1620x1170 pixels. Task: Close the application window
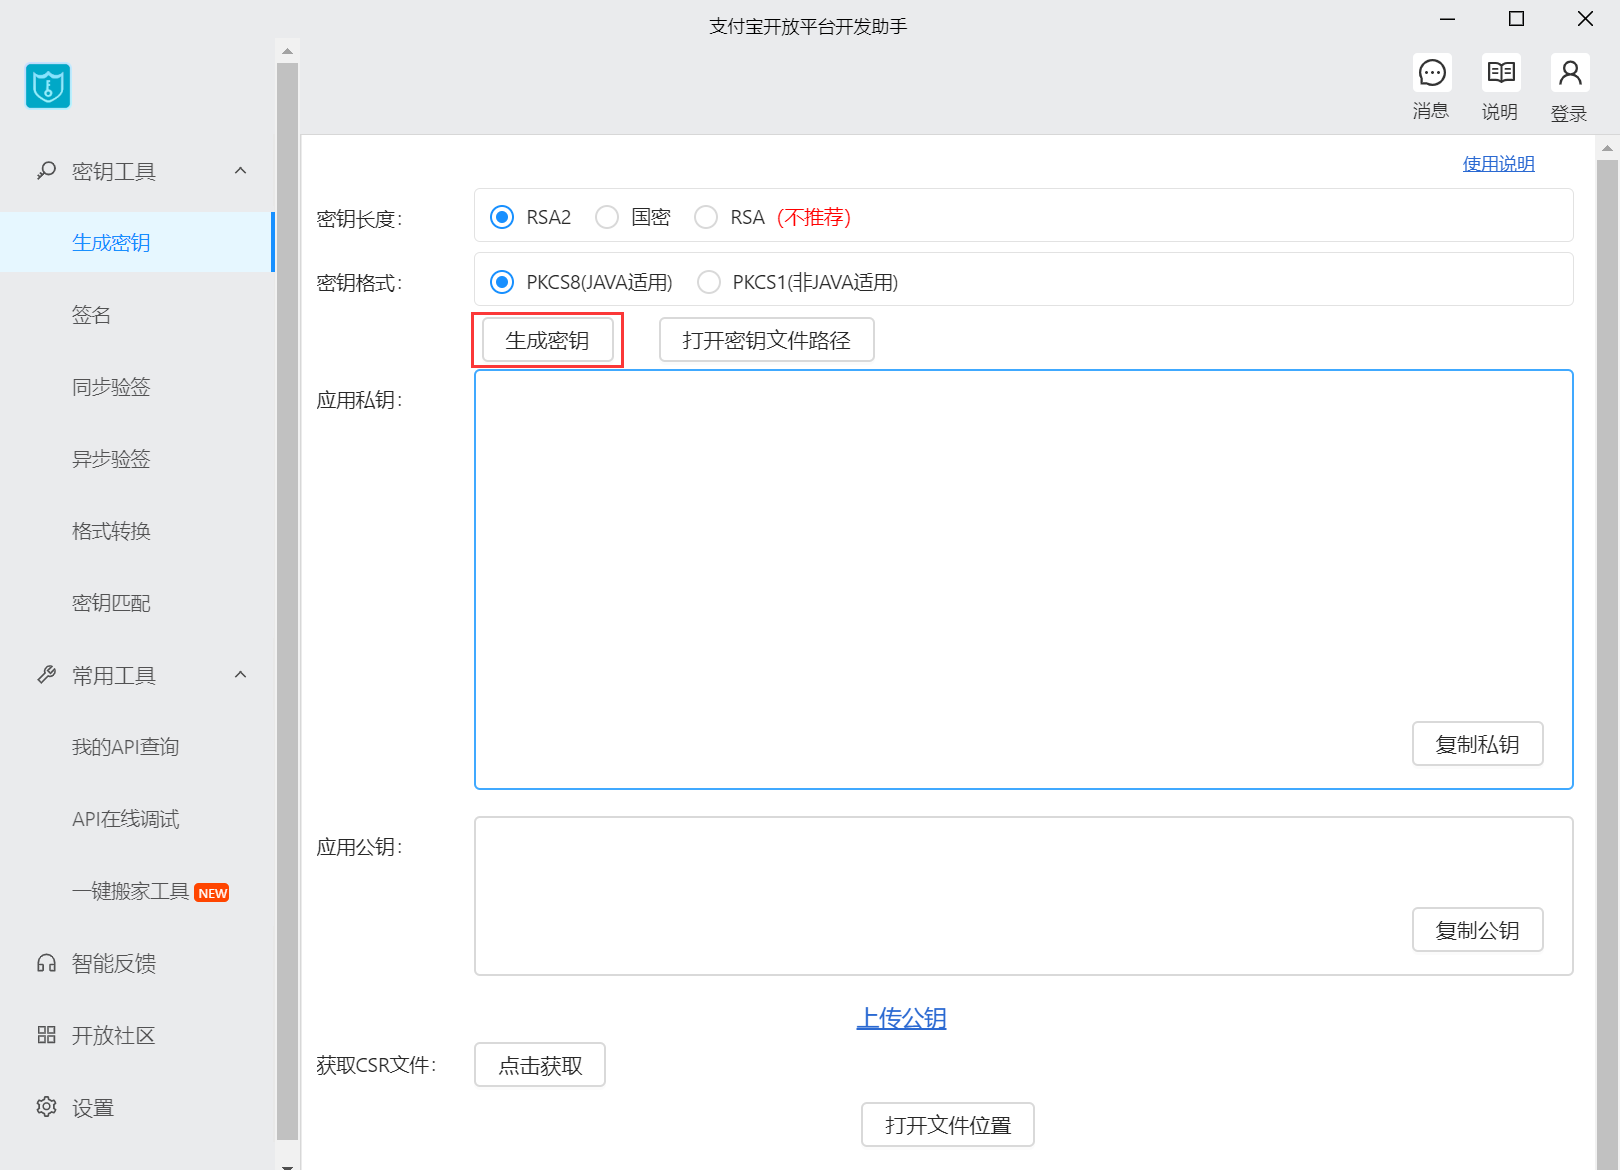(1585, 19)
